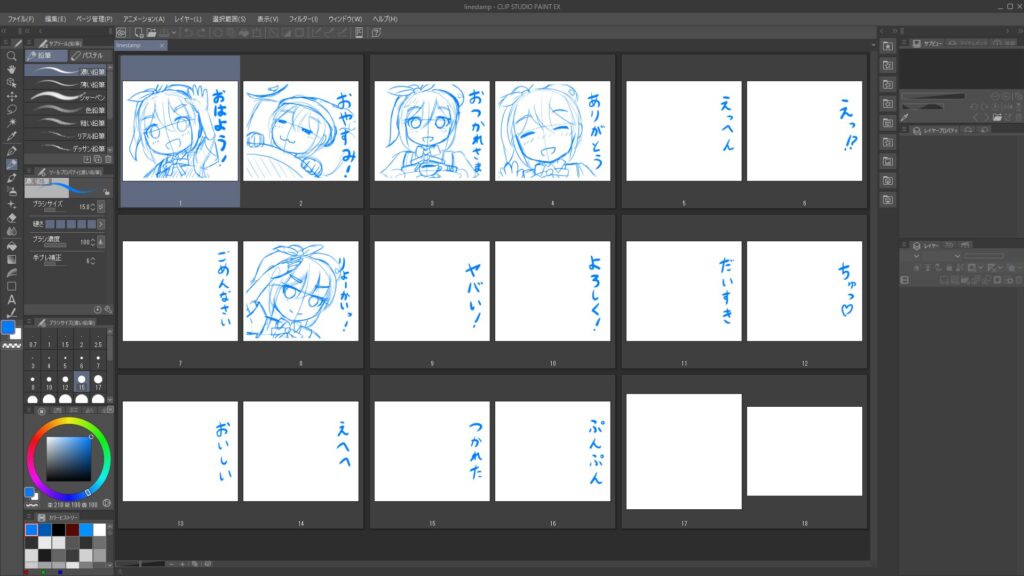Activate the Eraser tool
Image resolution: width=1024 pixels, height=576 pixels.
(x=12, y=217)
